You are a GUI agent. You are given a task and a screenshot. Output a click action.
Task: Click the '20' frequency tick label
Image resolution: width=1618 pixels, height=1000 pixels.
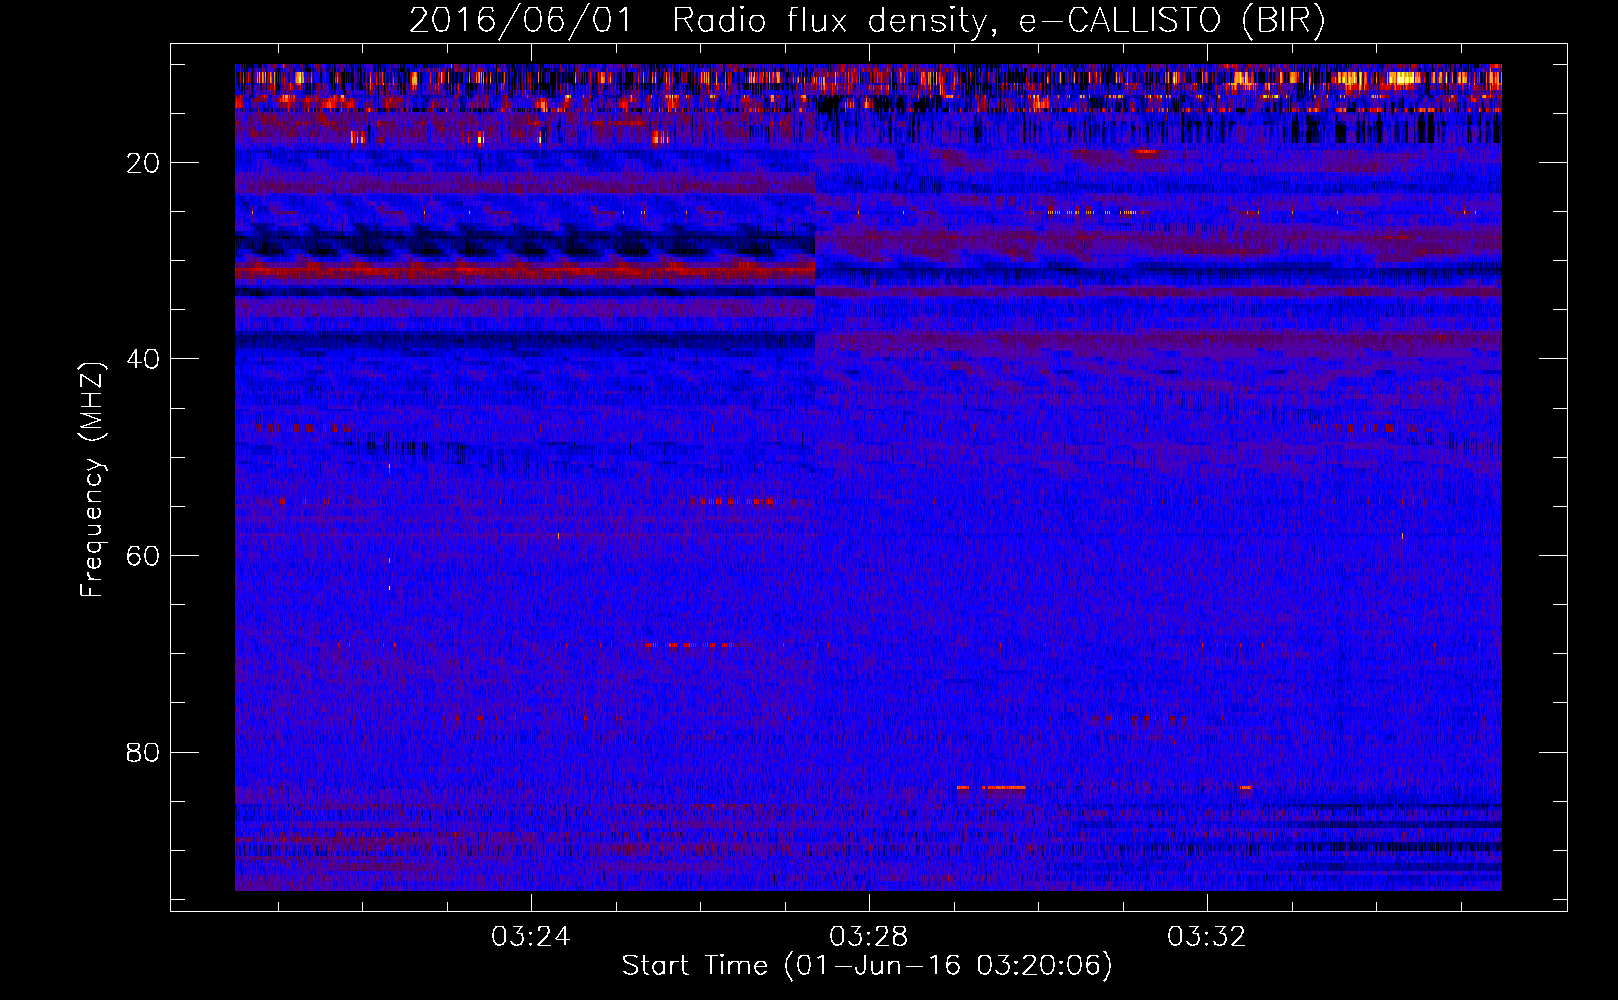(x=143, y=163)
